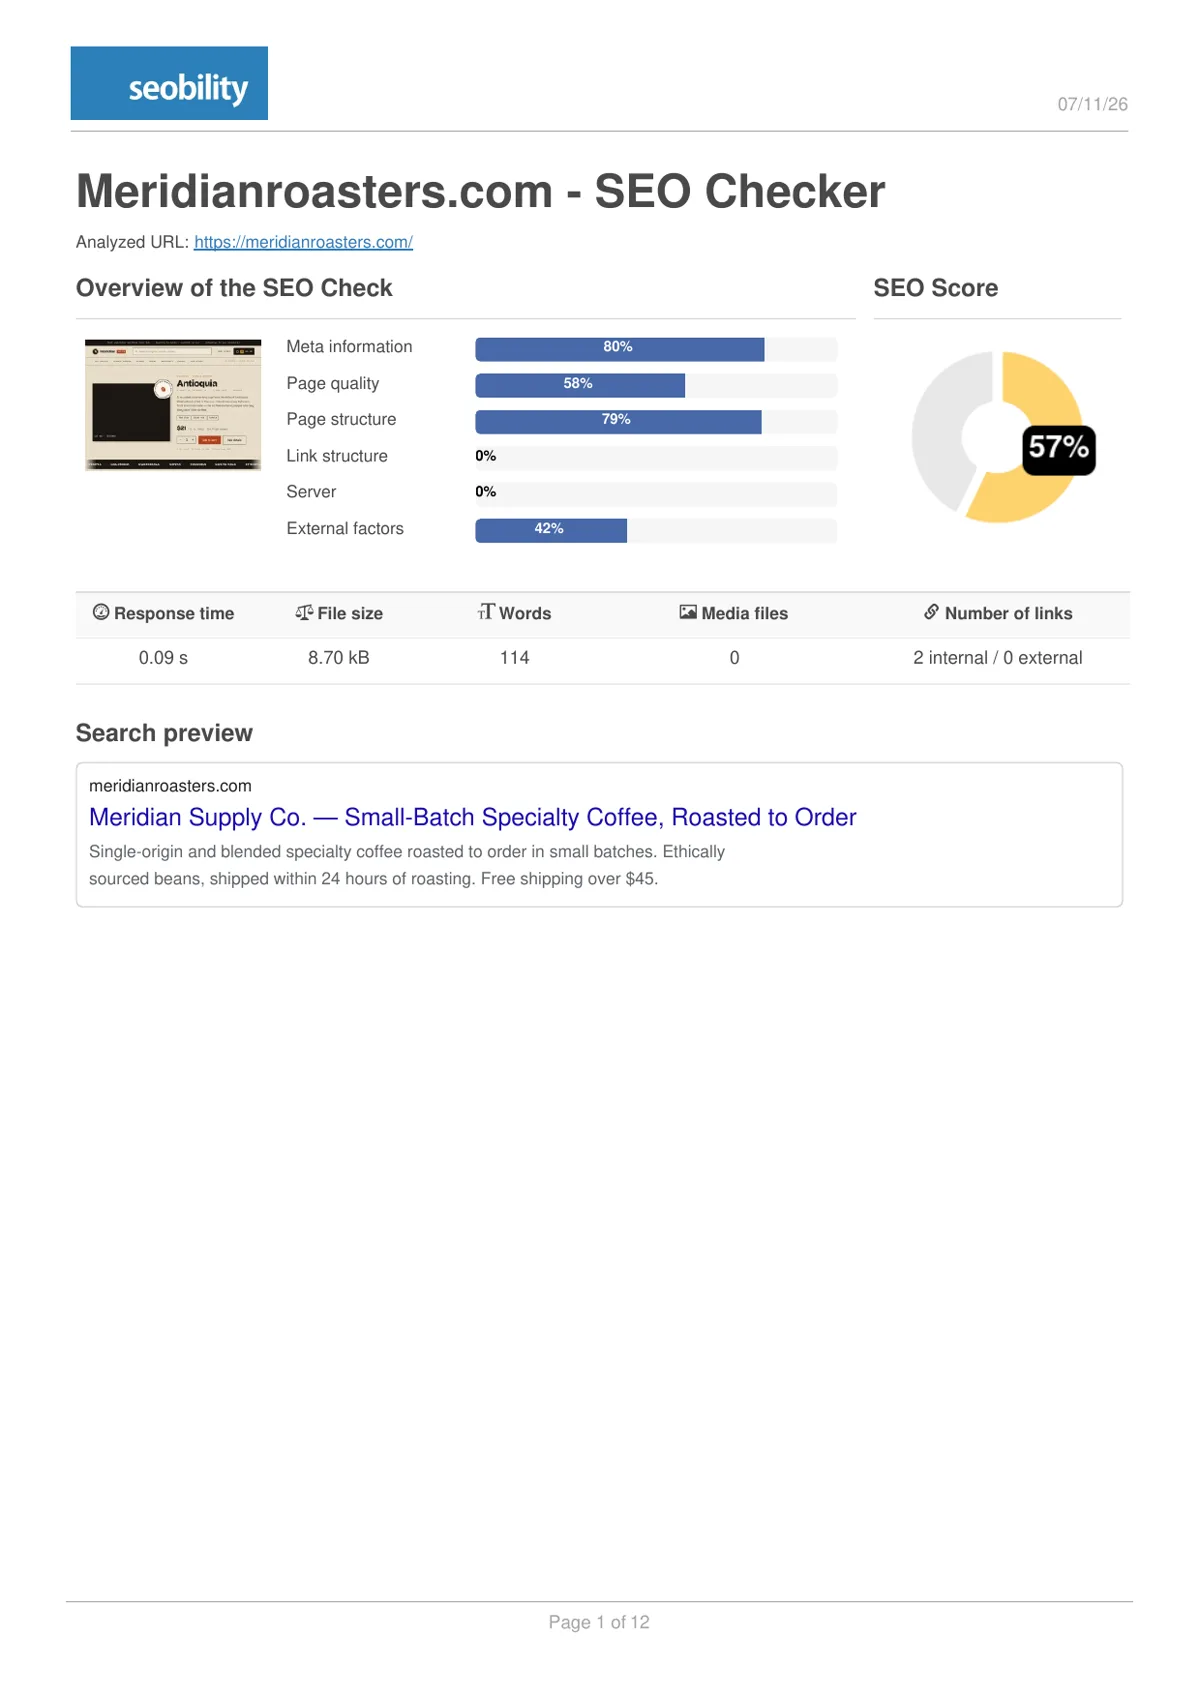This screenshot has height=1698, width=1200.
Task: Click the '8.70 kB' file size value
Action: [x=339, y=658]
